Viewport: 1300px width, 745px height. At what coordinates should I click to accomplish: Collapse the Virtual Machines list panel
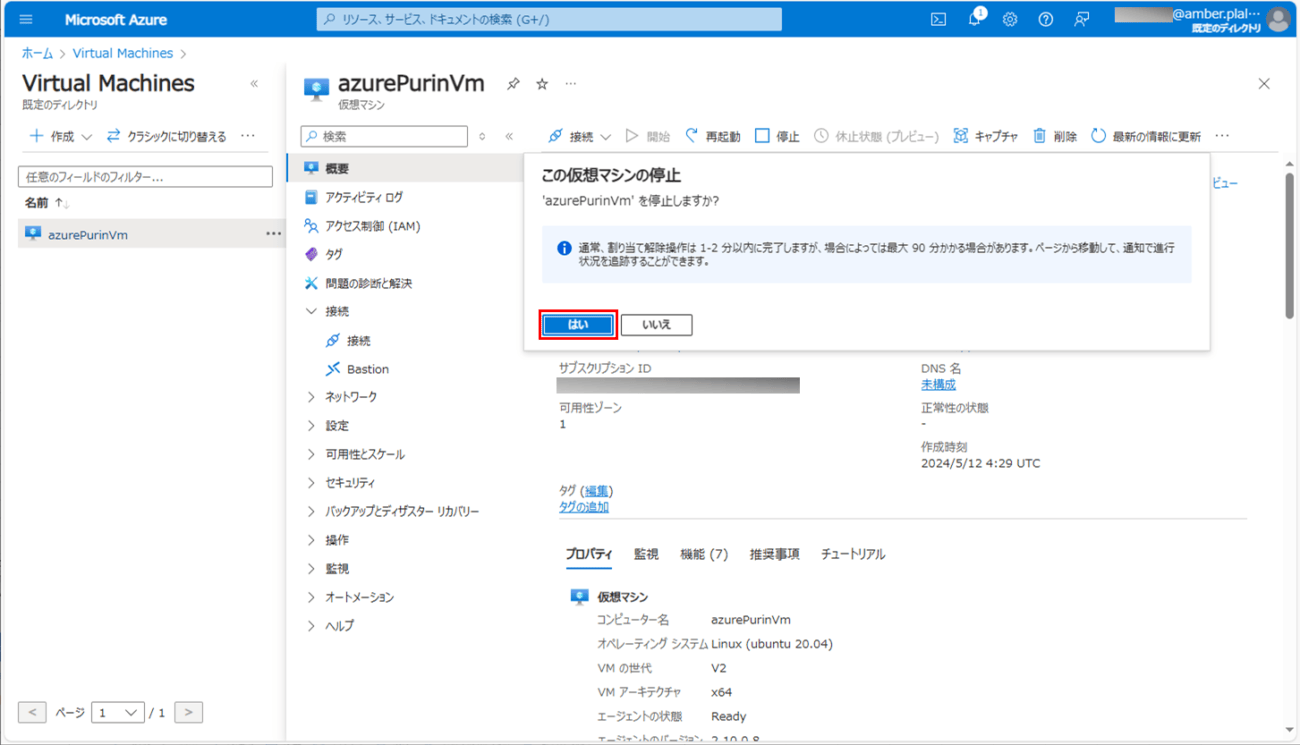click(254, 84)
